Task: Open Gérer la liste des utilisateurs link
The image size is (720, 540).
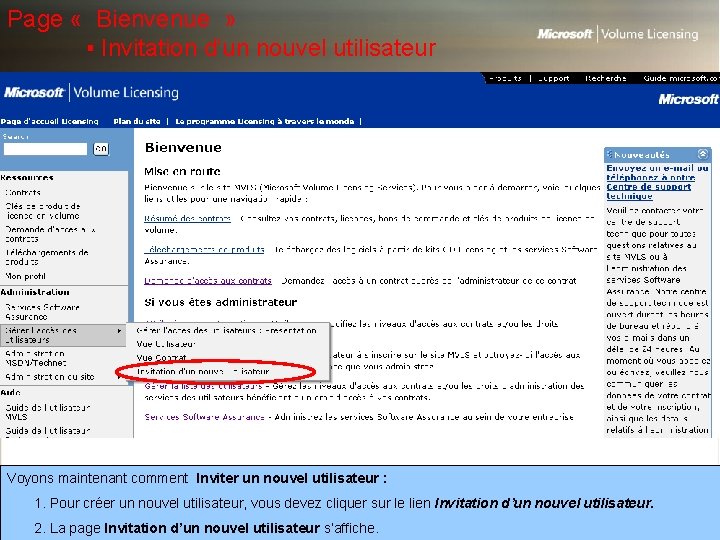Action: 203,386
